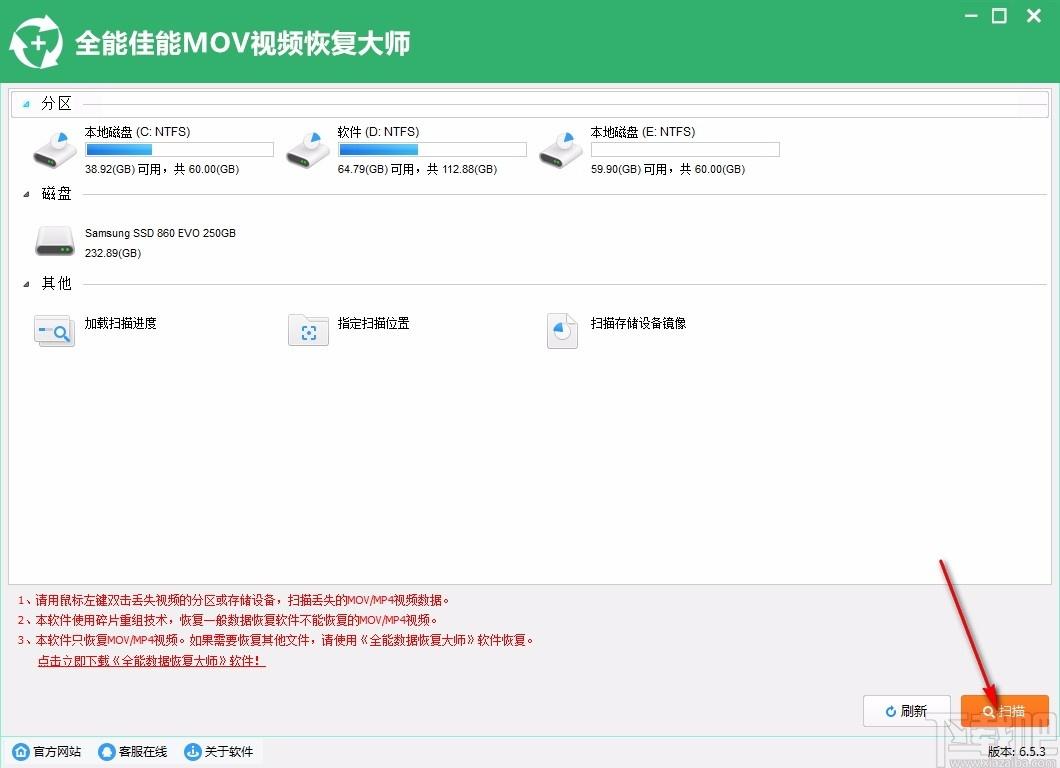Open the download 全能数据恢复大师 link
This screenshot has height=768, width=1060.
(x=151, y=661)
